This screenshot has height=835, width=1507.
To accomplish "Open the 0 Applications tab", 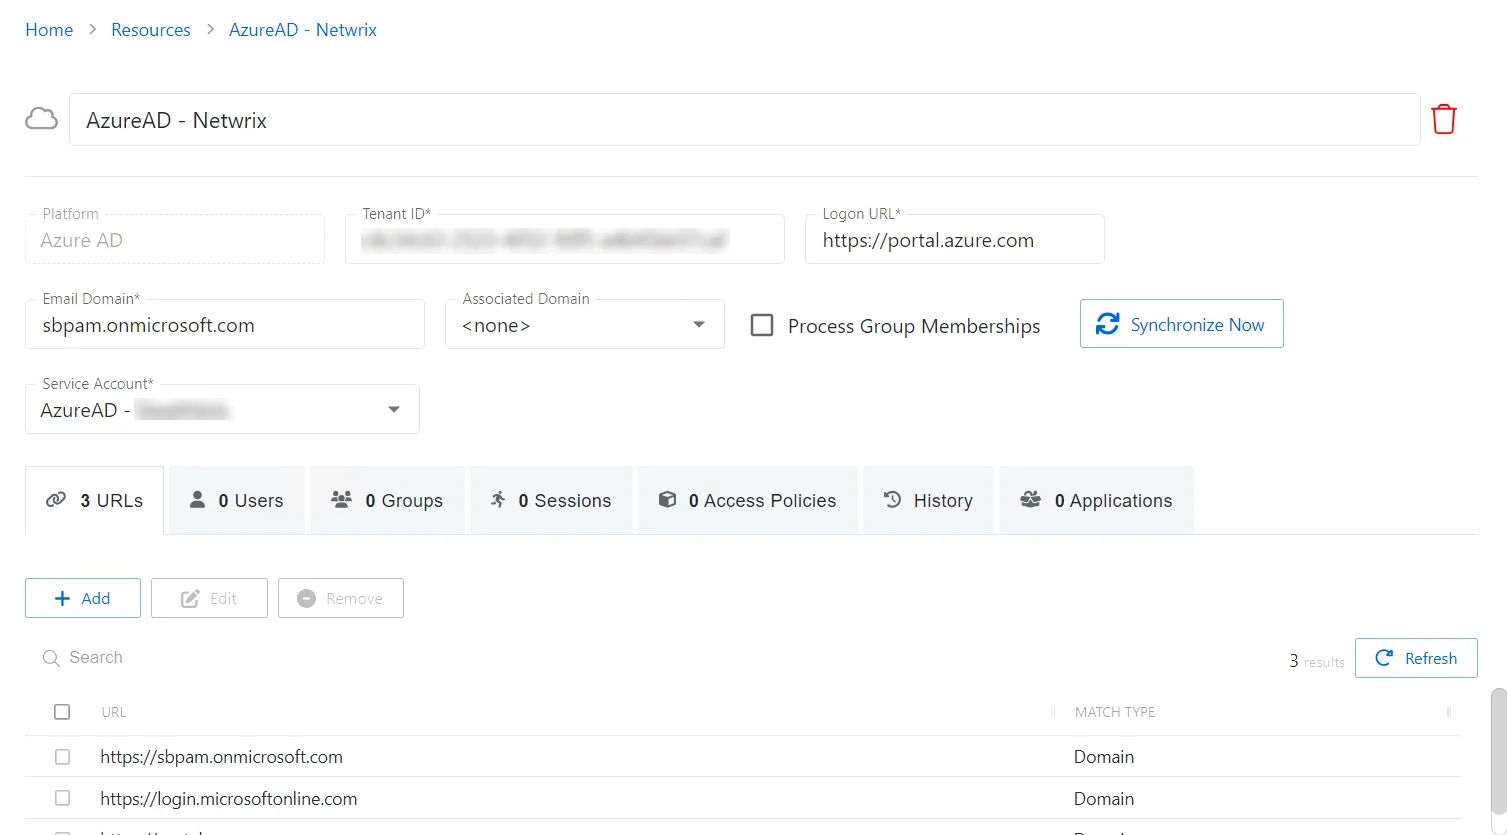I will click(1096, 500).
